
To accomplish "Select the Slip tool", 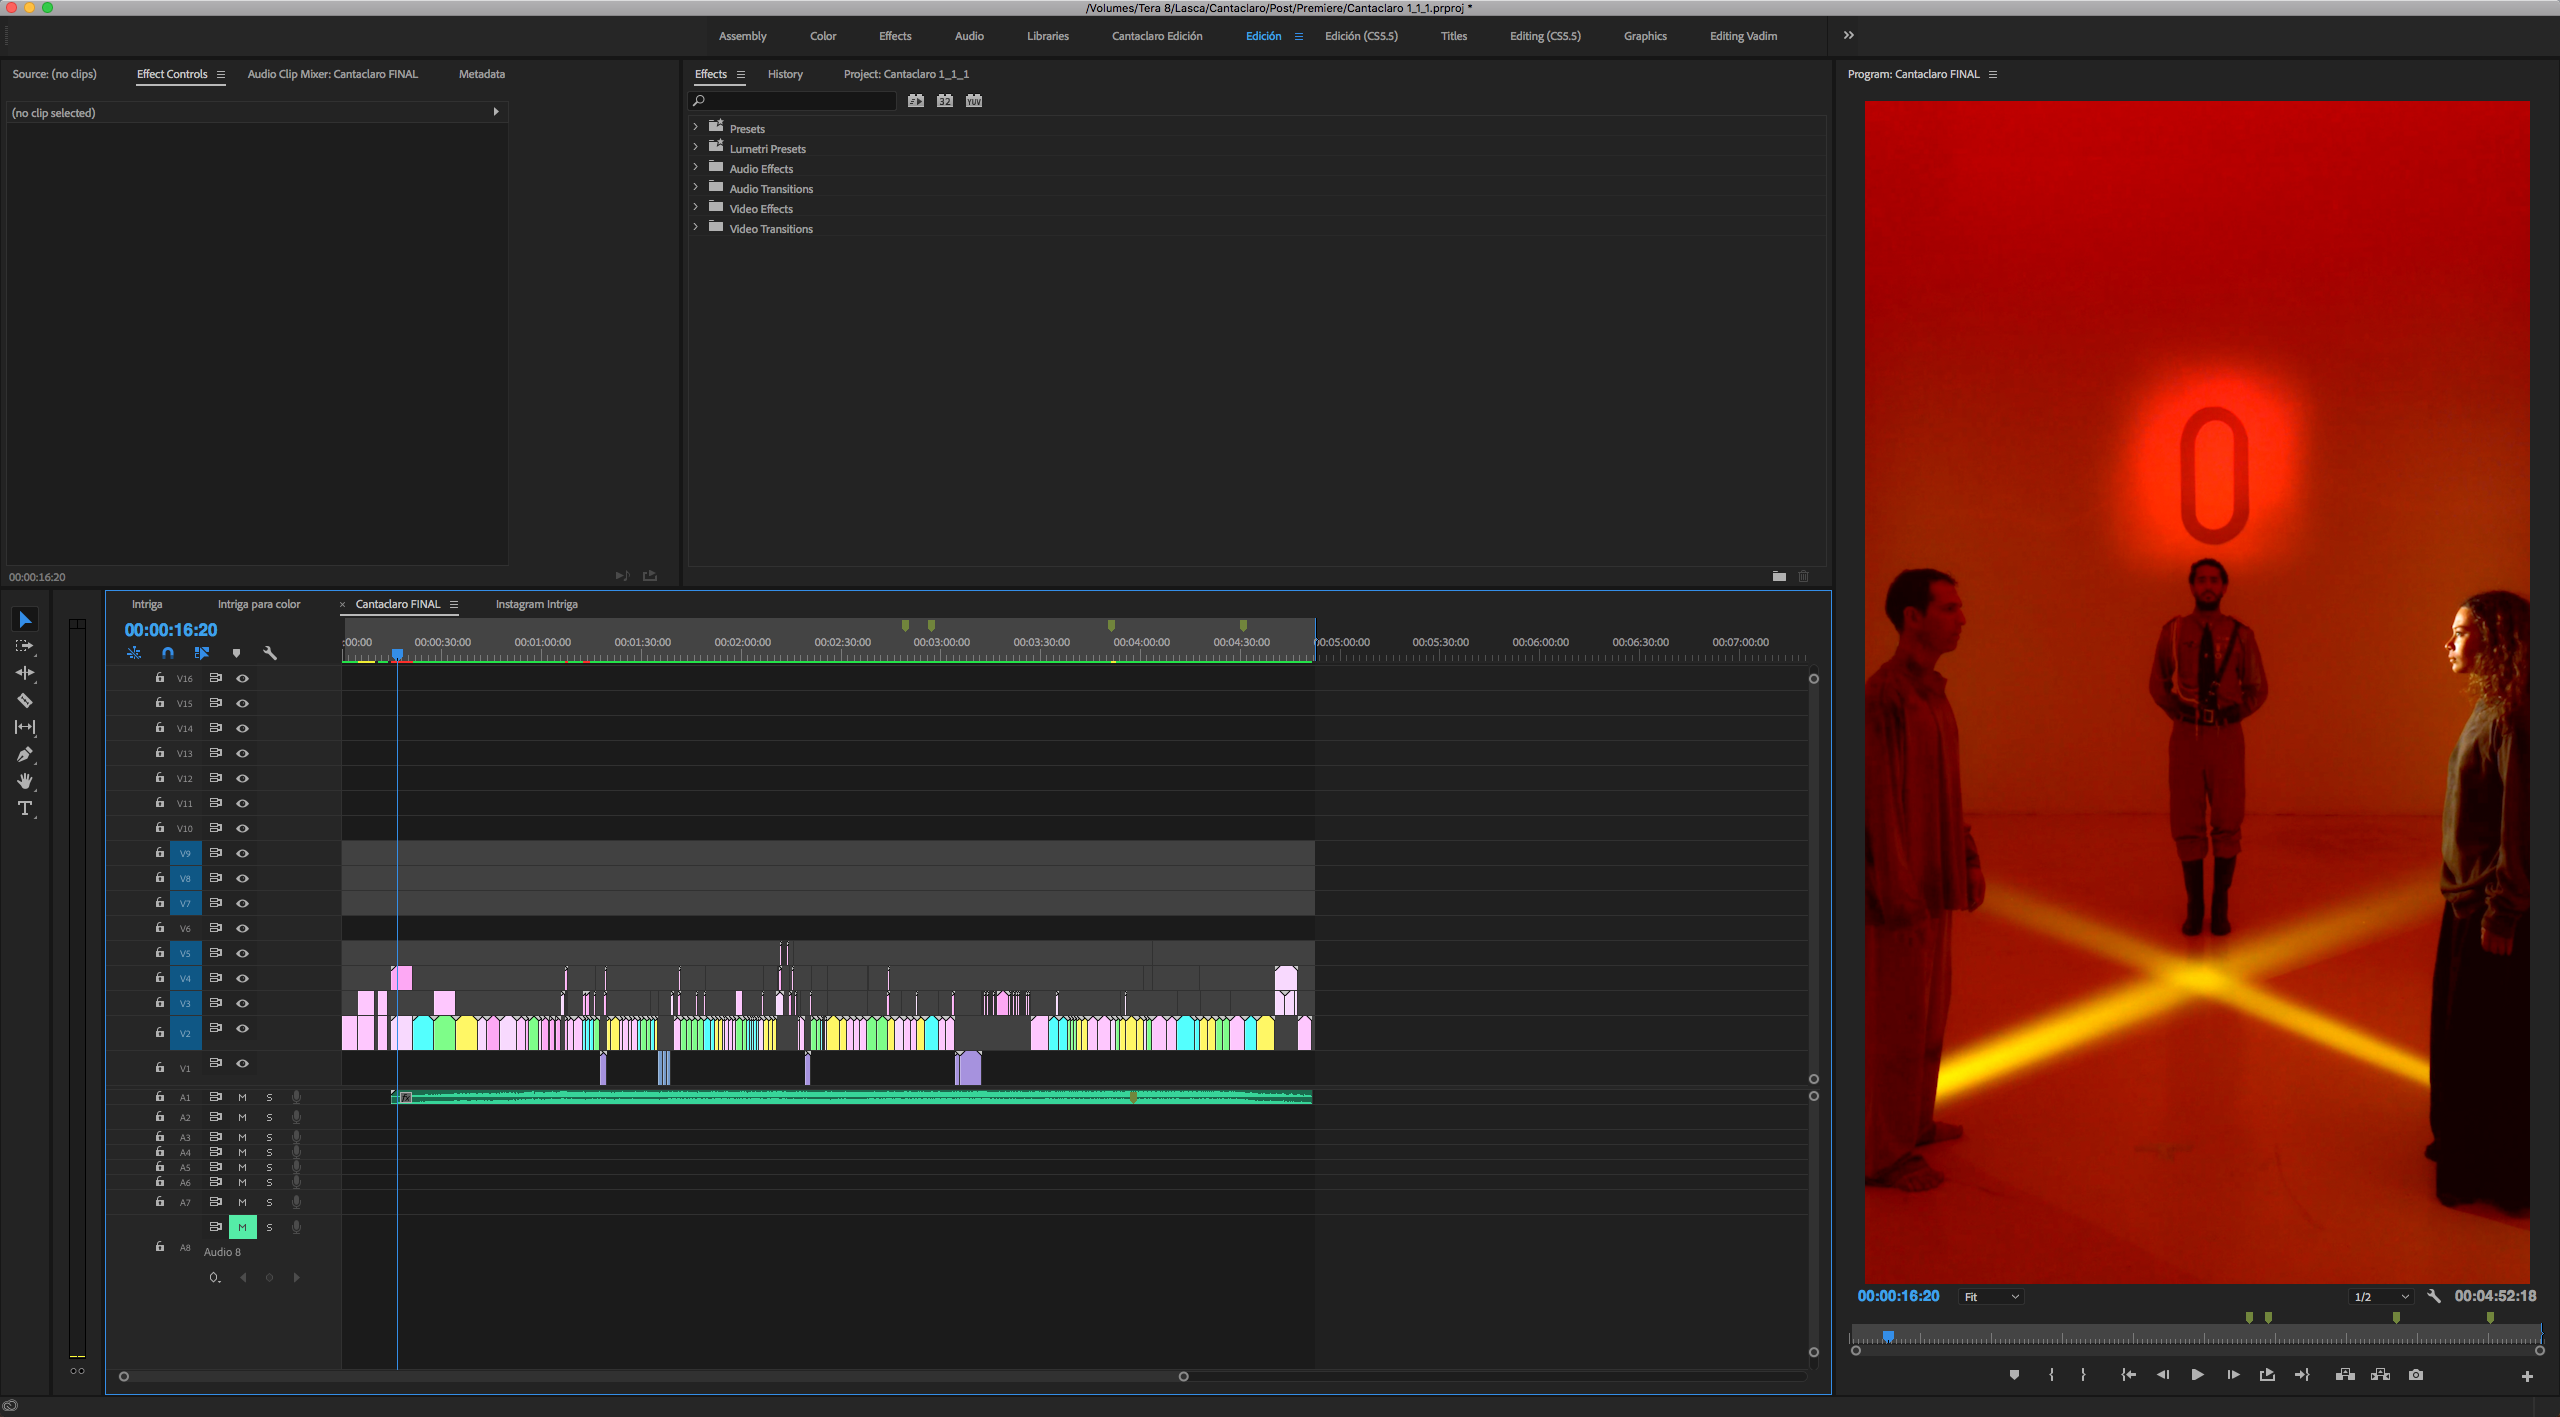I will 25,727.
